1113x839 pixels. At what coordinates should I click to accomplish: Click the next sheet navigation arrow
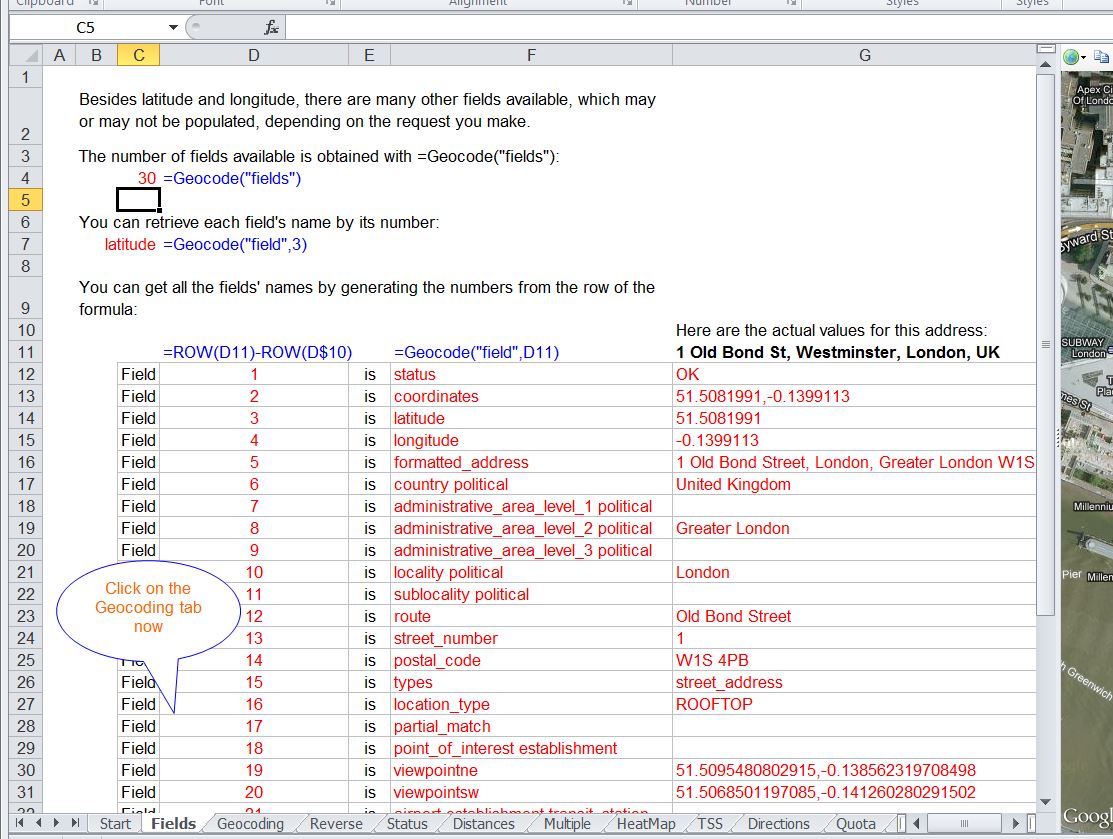pyautogui.click(x=57, y=823)
